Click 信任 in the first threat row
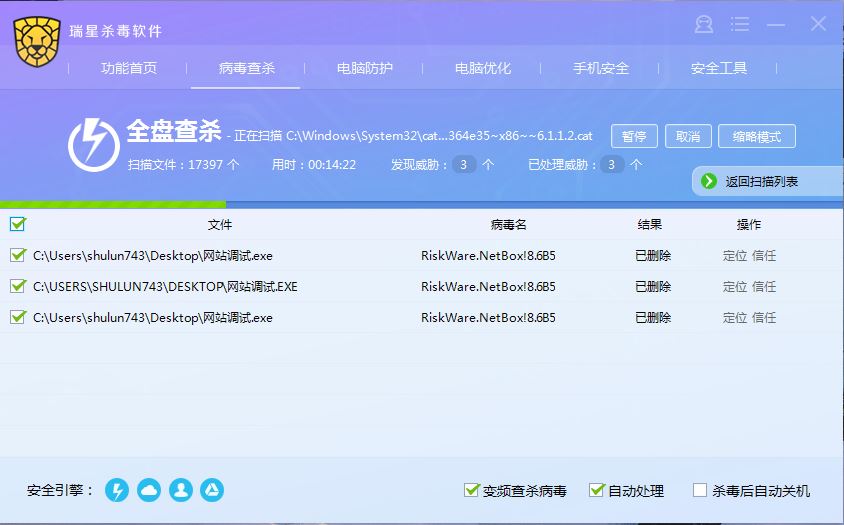844x525 pixels. coord(764,256)
